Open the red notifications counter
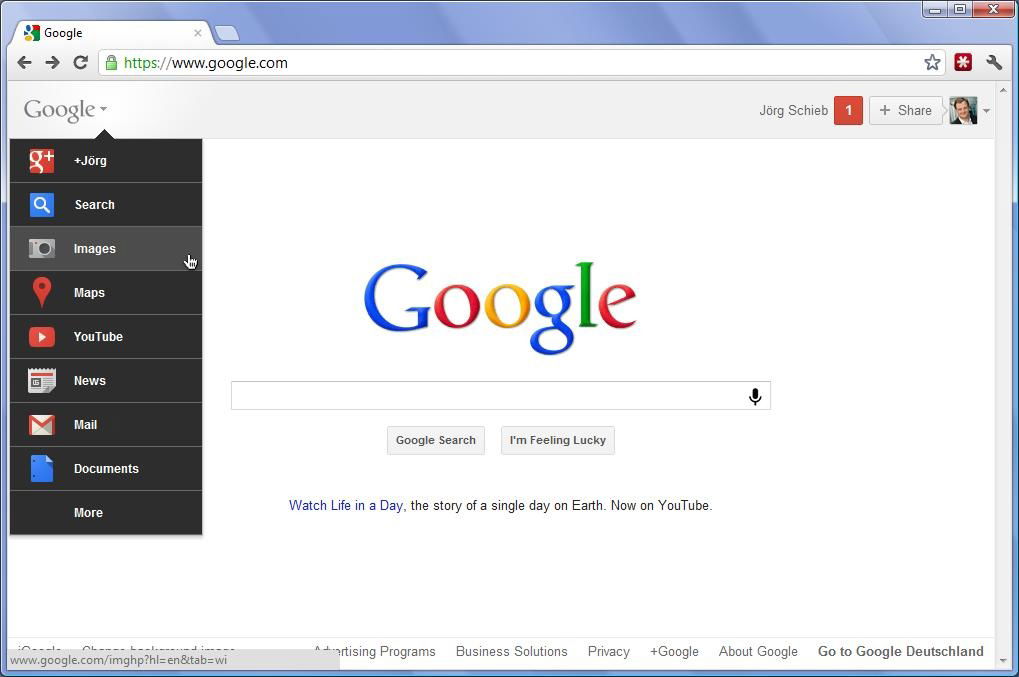The height and width of the screenshot is (677, 1019). coord(848,110)
